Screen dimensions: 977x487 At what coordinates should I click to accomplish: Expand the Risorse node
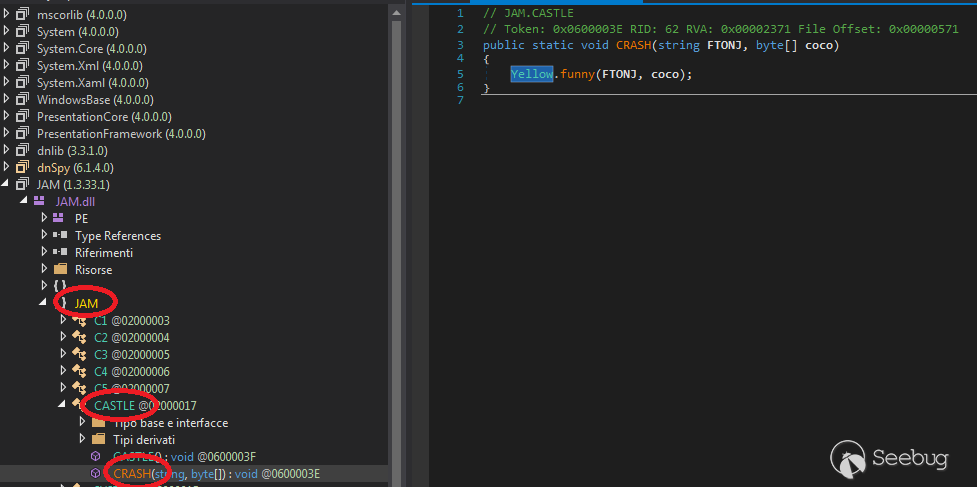coord(44,270)
